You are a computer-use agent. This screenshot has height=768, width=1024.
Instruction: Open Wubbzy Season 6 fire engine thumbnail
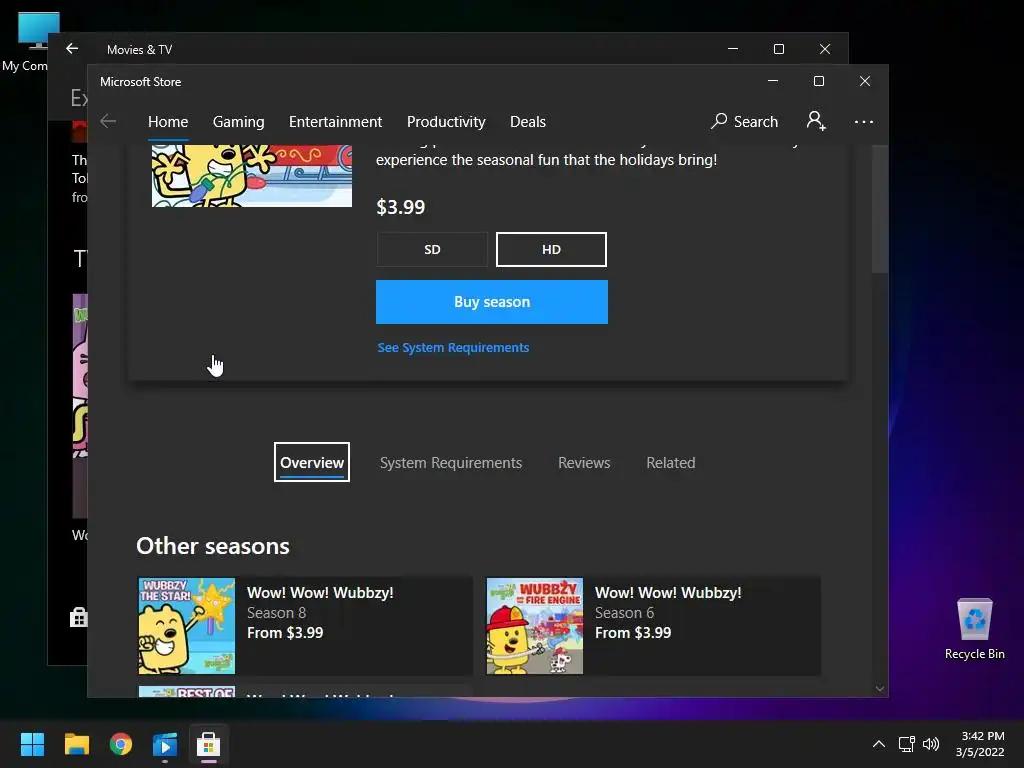[x=535, y=626]
